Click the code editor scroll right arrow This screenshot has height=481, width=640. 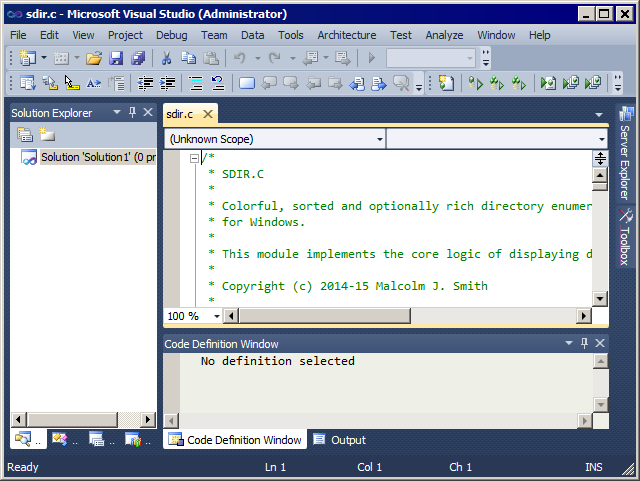click(584, 316)
